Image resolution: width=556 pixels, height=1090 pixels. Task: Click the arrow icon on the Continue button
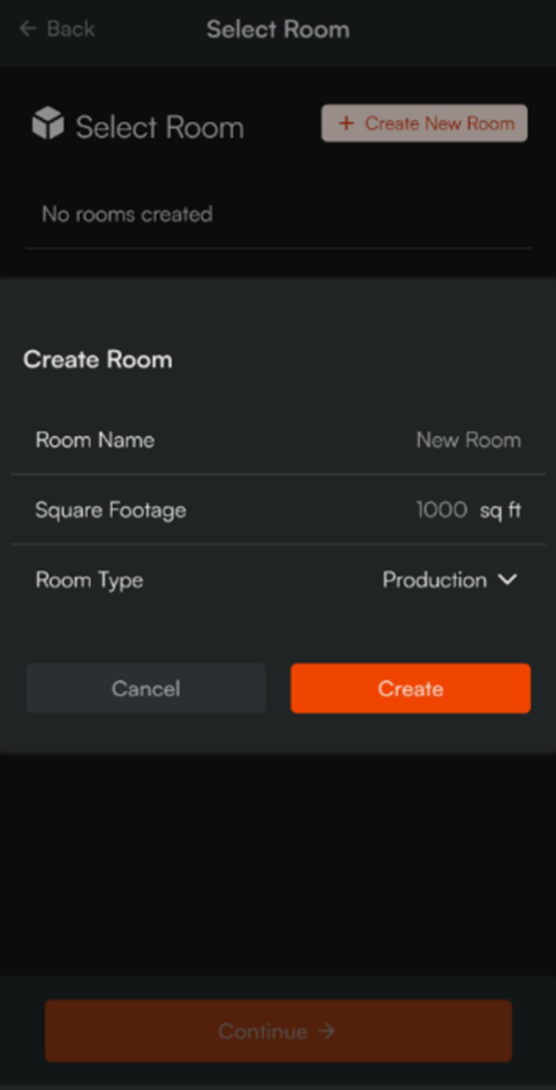327,1031
